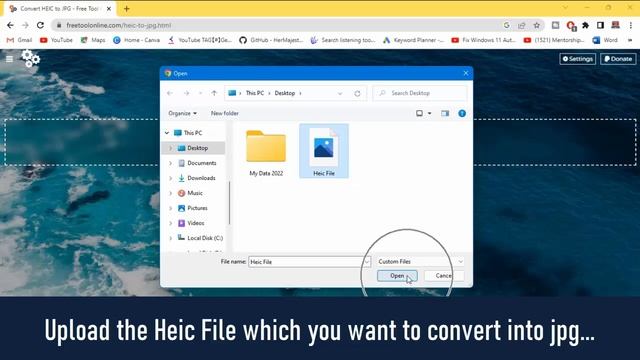Click the File name input field
This screenshot has width=640, height=360.
click(x=306, y=262)
